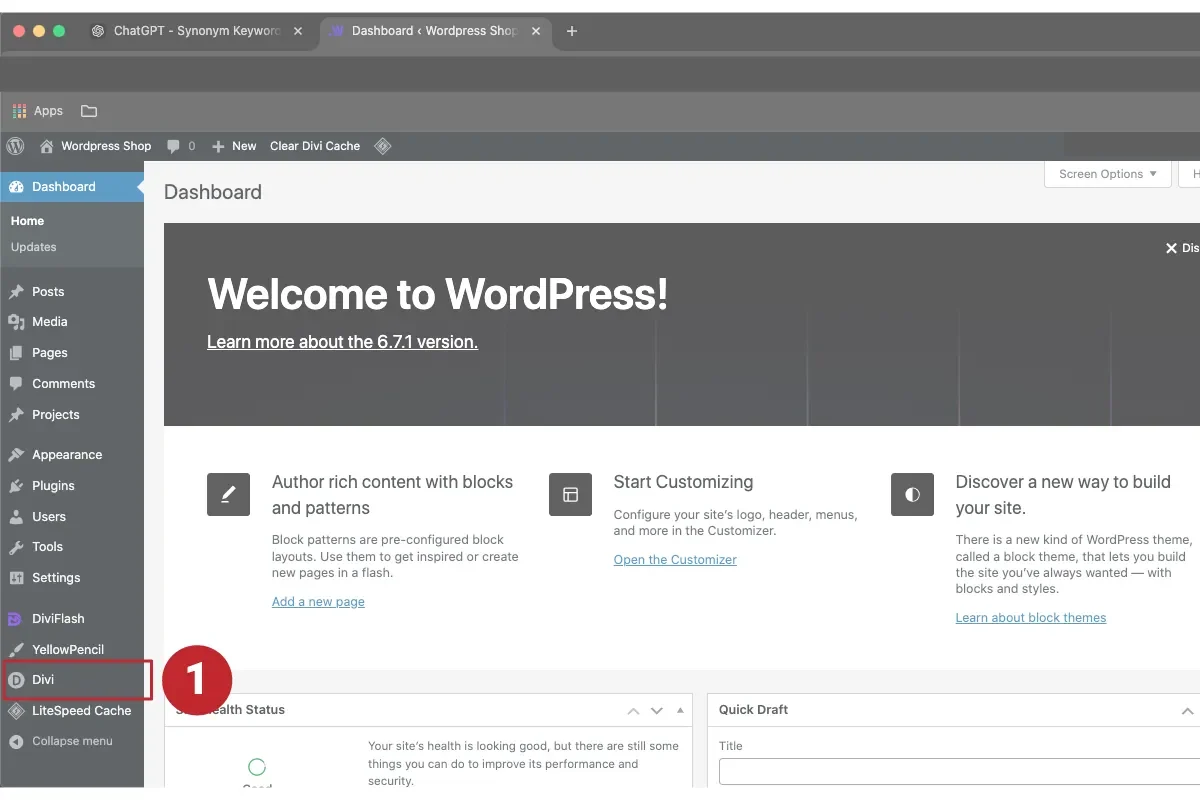Image resolution: width=1200 pixels, height=800 pixels.
Task: Click the Learn more about 6.7.1 link
Action: pos(342,342)
